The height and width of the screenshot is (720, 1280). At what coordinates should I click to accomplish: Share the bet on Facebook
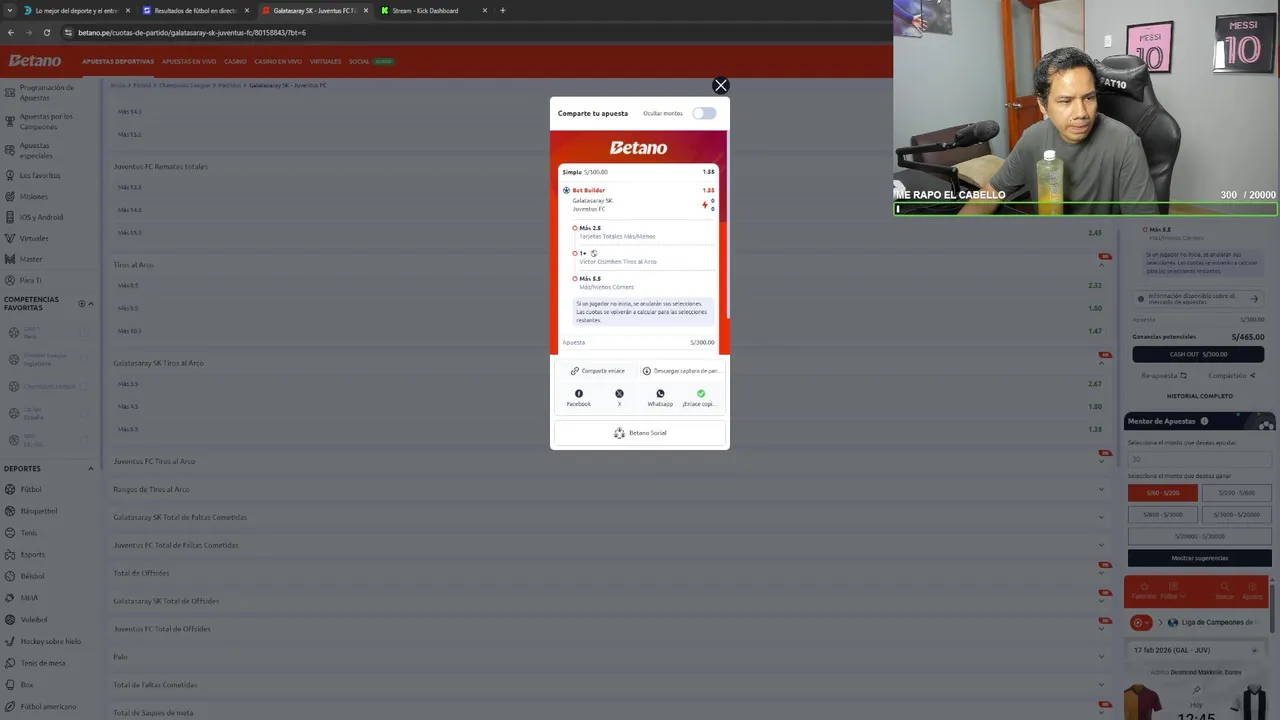point(578,397)
